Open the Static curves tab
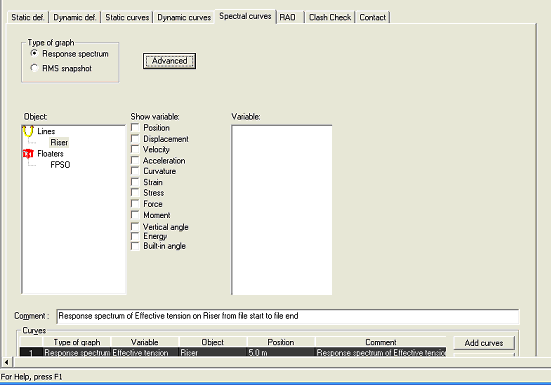This screenshot has height=387, width=551. click(x=127, y=17)
